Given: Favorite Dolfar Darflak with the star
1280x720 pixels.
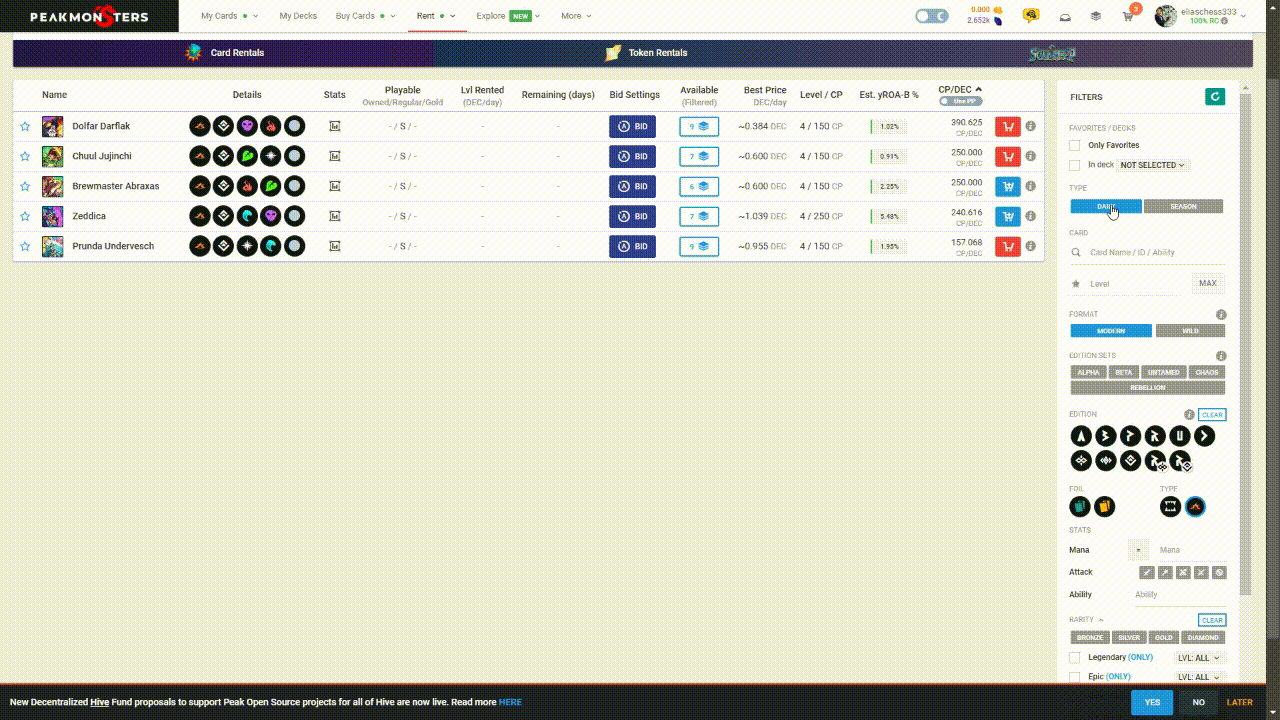Looking at the screenshot, I should (25, 126).
